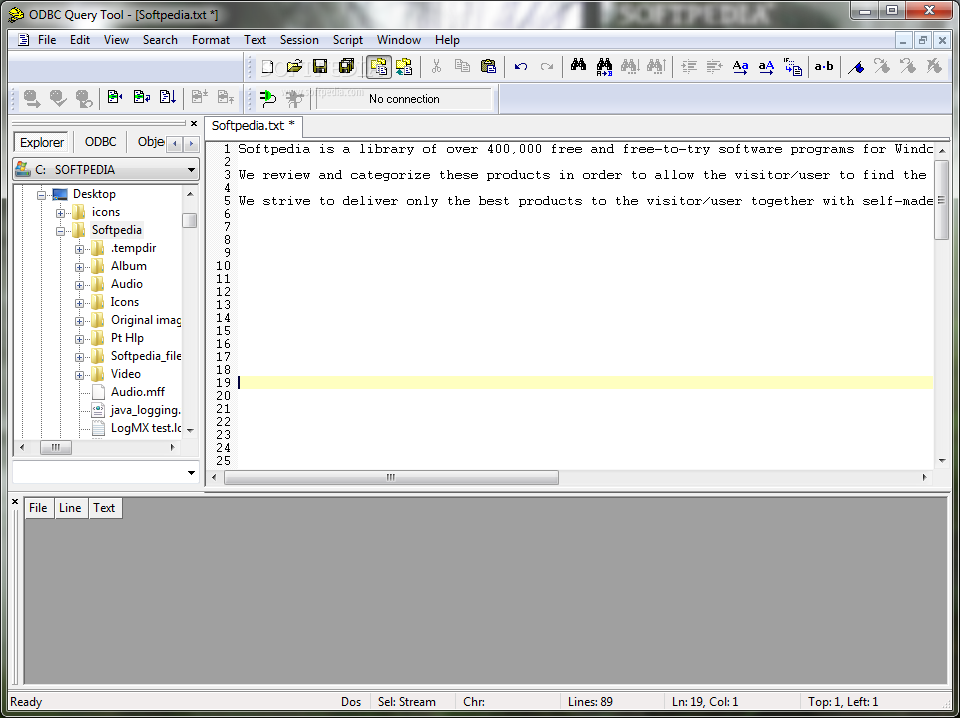Save all files with stacked floppy icon
This screenshot has width=960, height=718.
[347, 66]
